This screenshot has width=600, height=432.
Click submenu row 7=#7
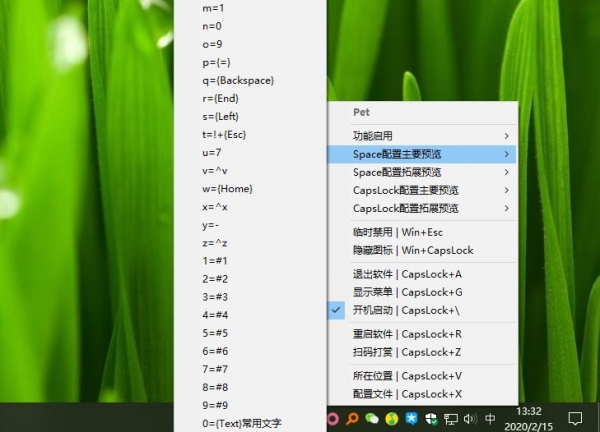coord(250,369)
